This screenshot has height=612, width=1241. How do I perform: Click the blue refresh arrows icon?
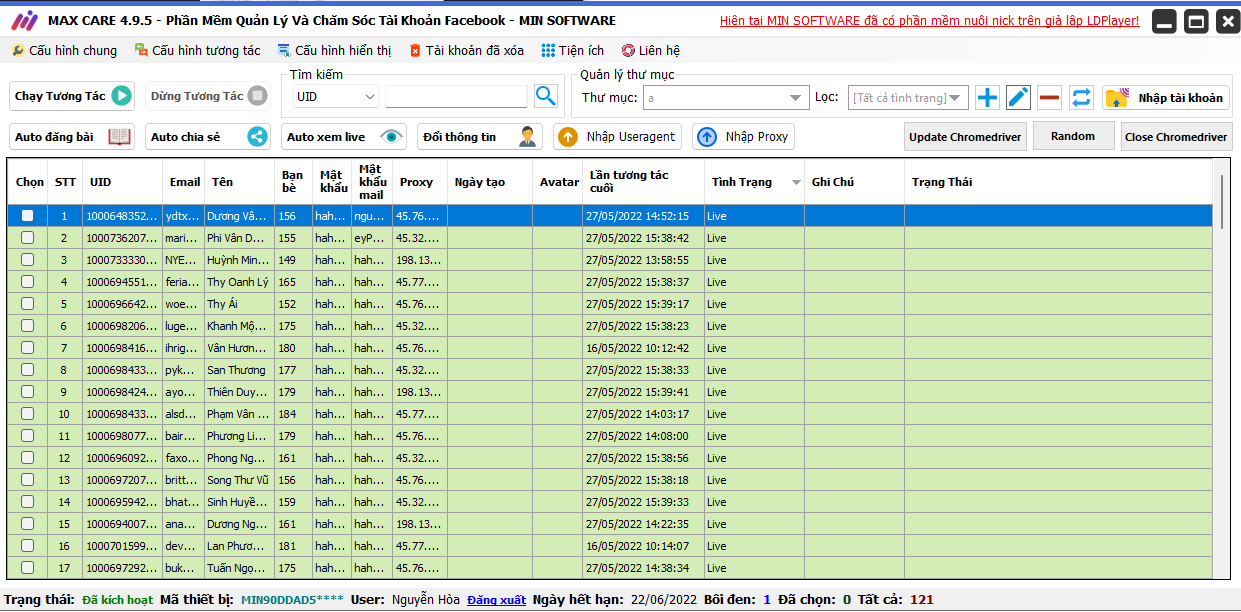1081,97
